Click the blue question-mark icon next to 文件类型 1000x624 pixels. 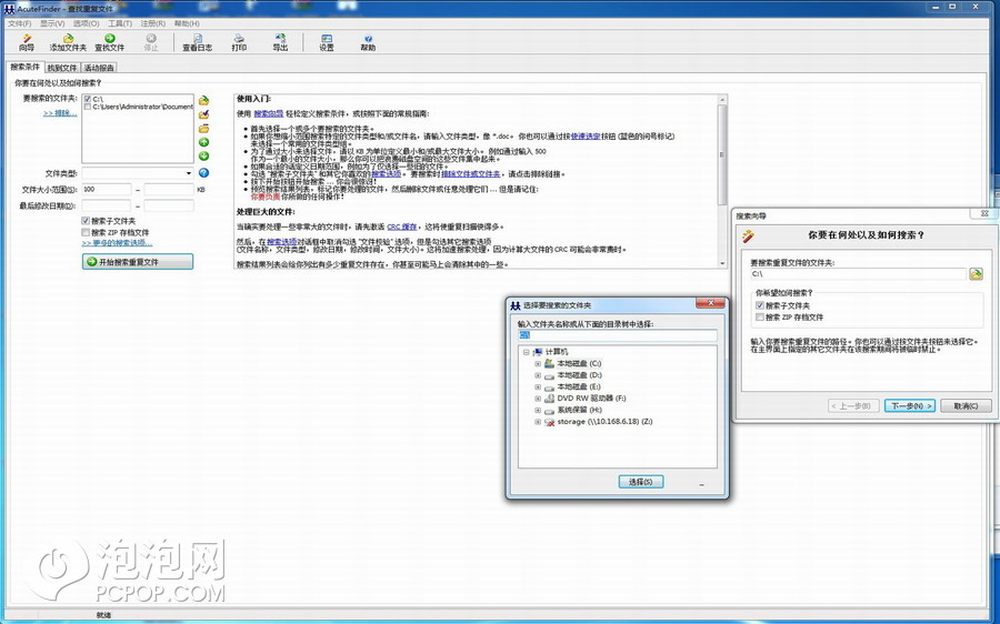(x=204, y=173)
